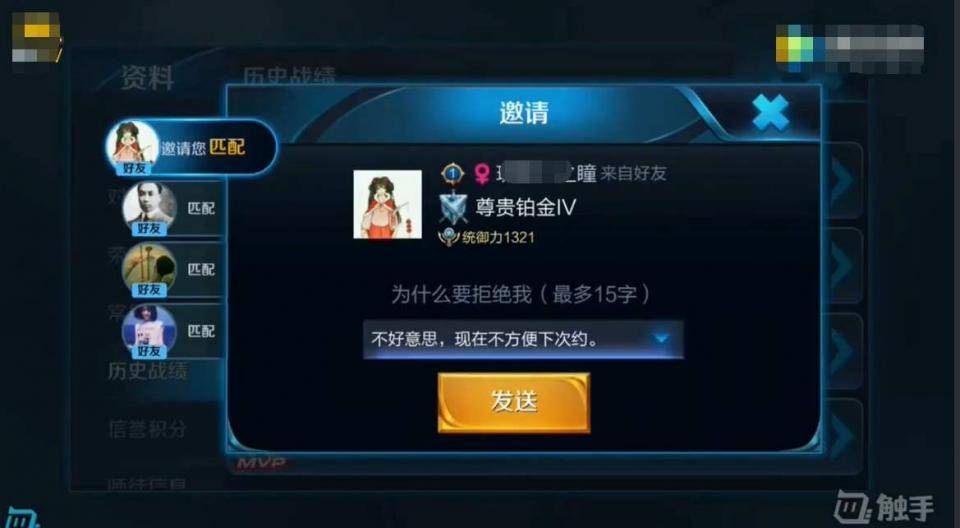The height and width of the screenshot is (528, 960).
Task: Open the top 邀请您匹配 invitation entry
Action: click(x=191, y=148)
